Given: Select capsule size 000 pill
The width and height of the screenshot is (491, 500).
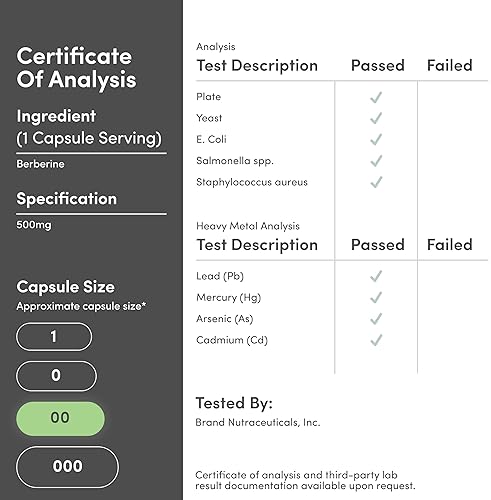Looking at the screenshot, I should tap(67, 467).
